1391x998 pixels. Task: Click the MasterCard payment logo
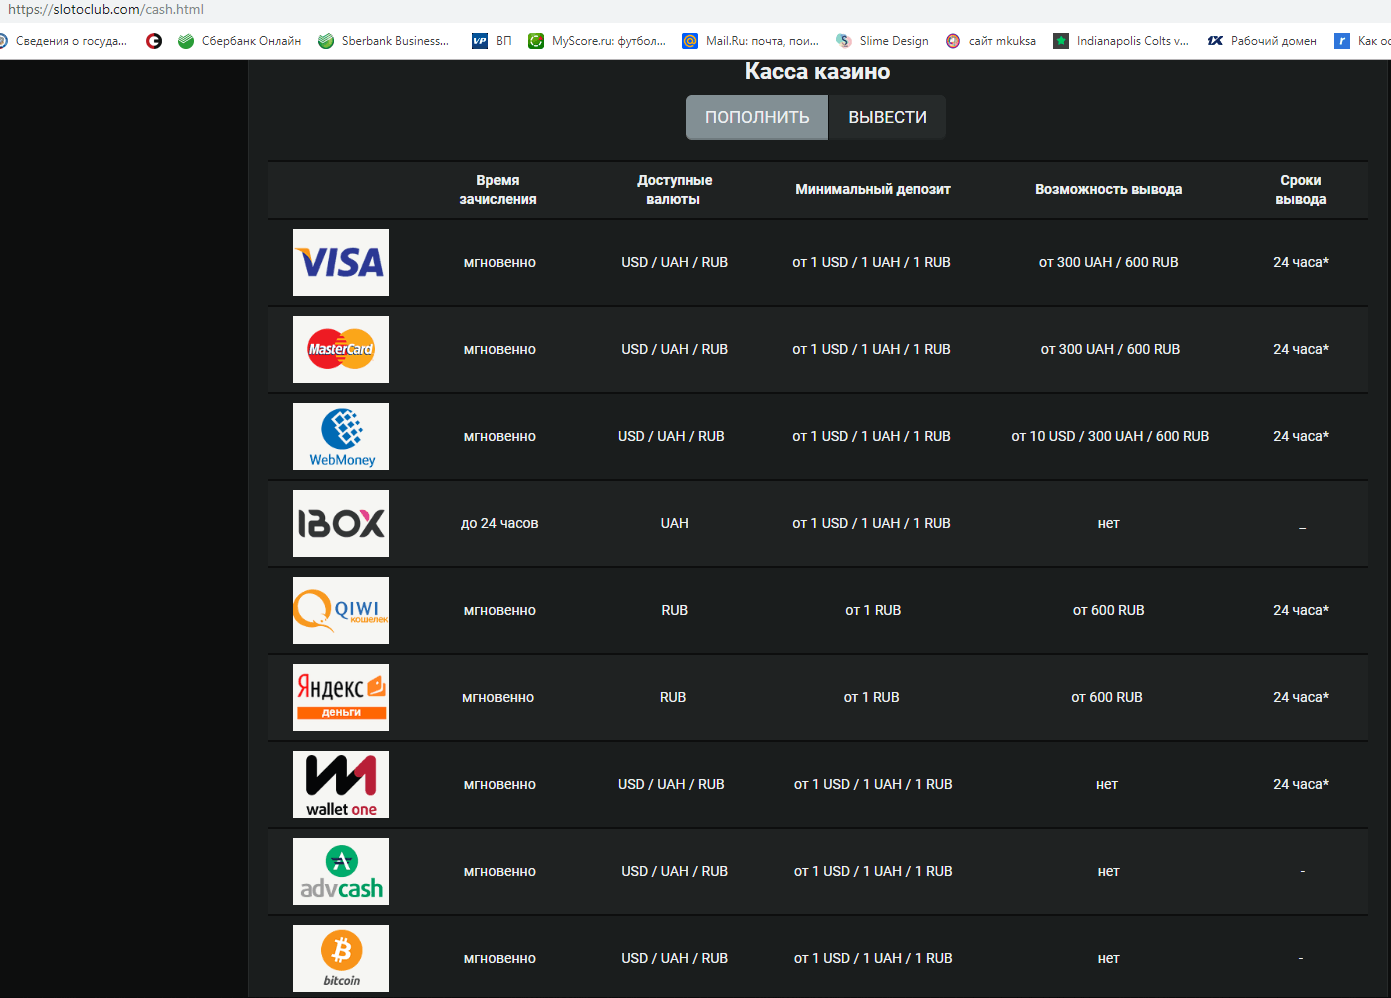pyautogui.click(x=341, y=349)
